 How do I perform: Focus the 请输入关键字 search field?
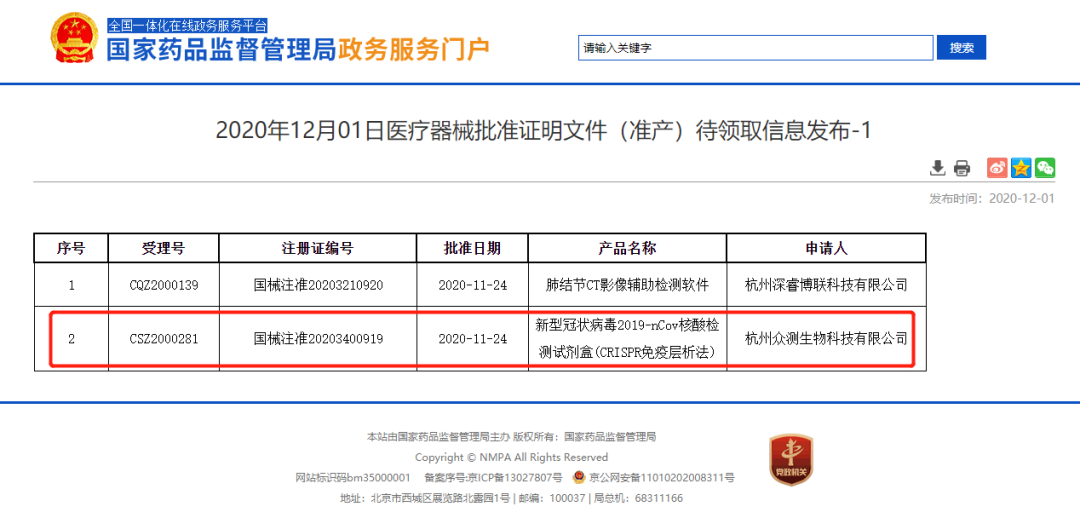click(x=756, y=48)
